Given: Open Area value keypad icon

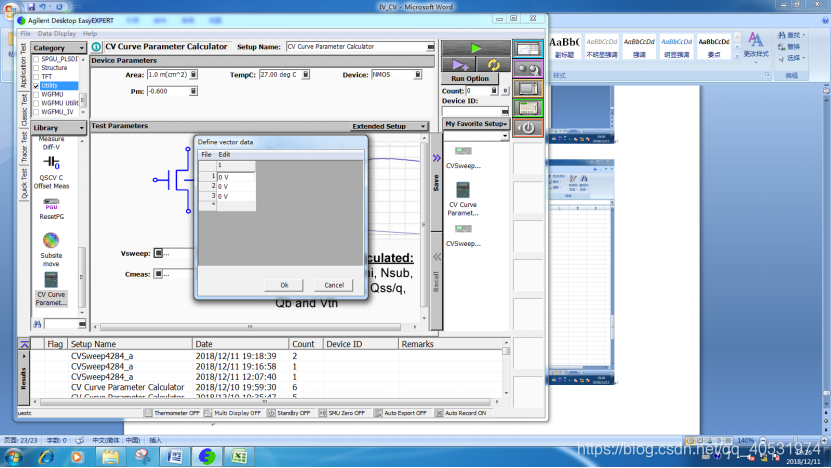Looking at the screenshot, I should point(193,75).
